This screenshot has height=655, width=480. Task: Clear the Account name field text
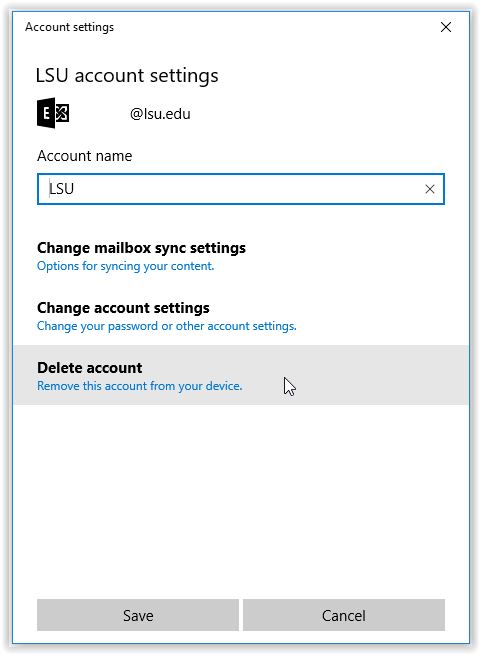(429, 189)
